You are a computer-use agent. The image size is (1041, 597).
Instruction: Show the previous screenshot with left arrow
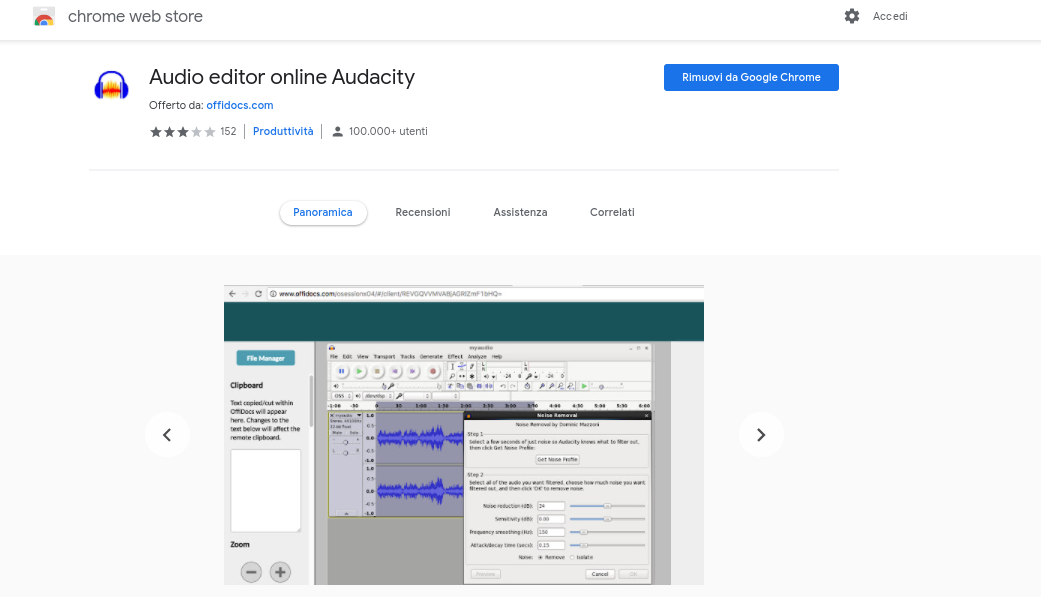[167, 435]
